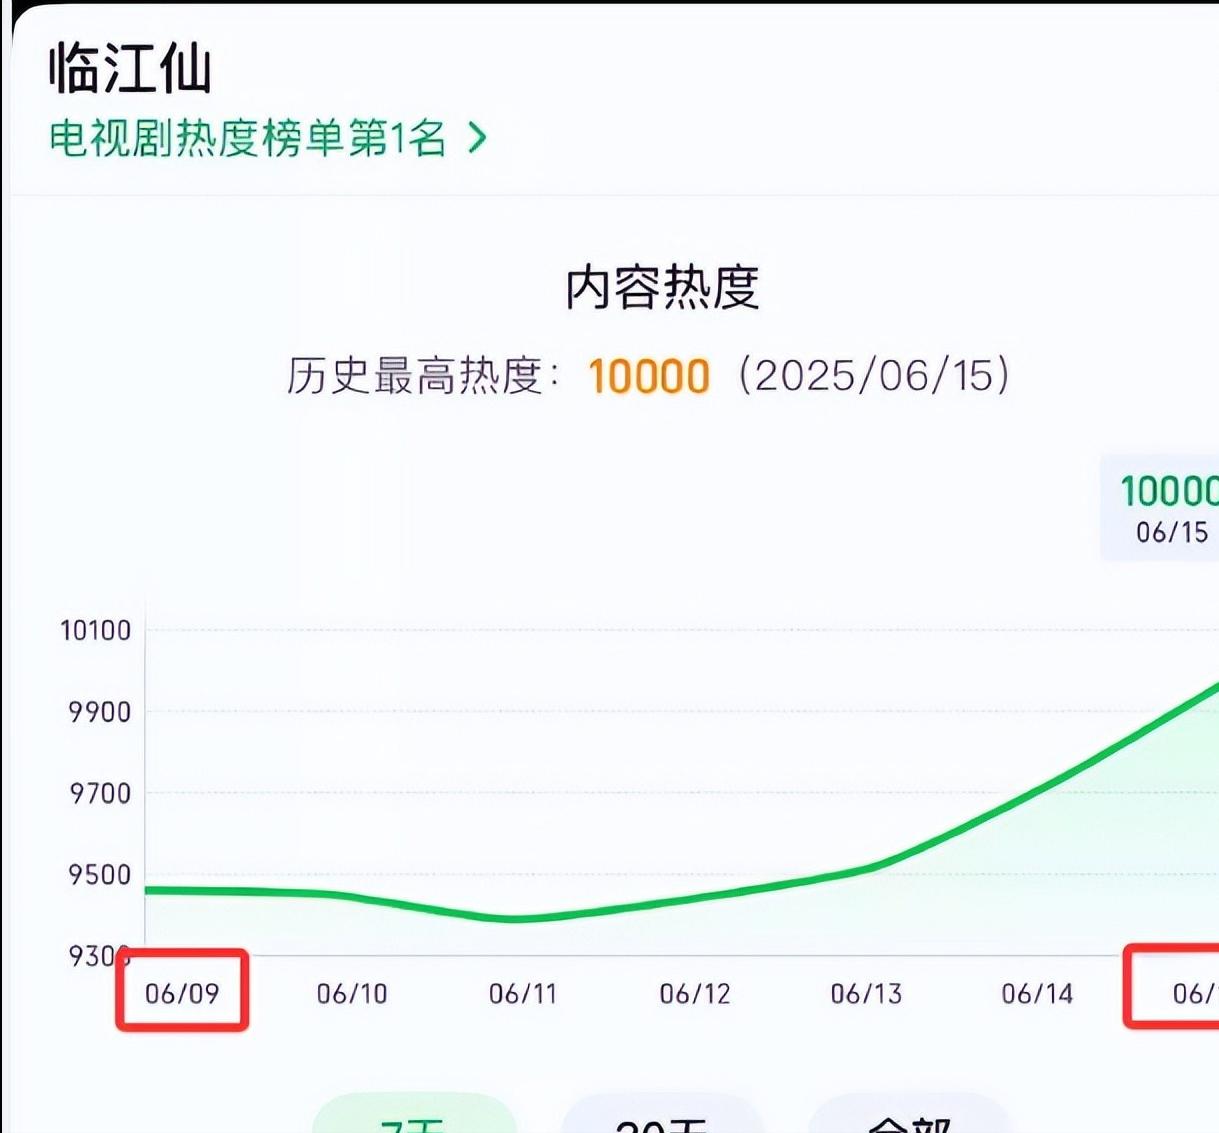Open the 电视剧热度榜单第1名 ranking link
The width and height of the screenshot is (1219, 1133).
point(268,137)
